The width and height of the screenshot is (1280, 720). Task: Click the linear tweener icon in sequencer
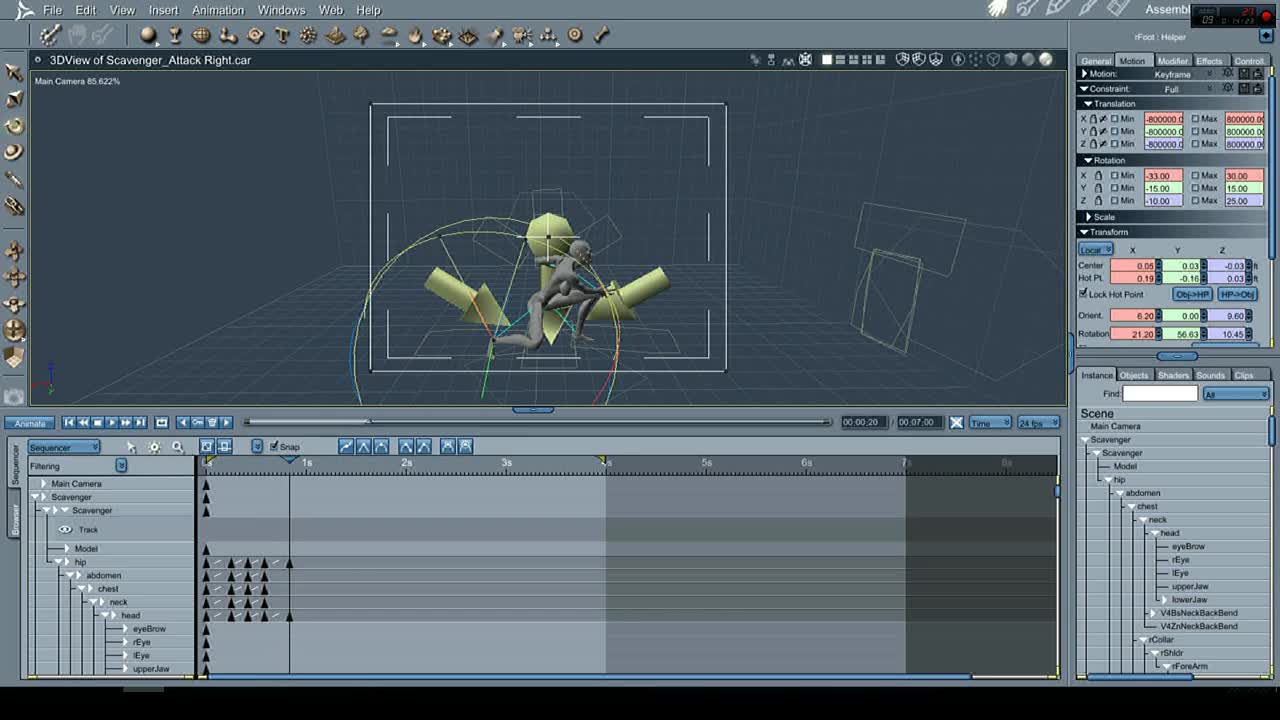tap(346, 447)
